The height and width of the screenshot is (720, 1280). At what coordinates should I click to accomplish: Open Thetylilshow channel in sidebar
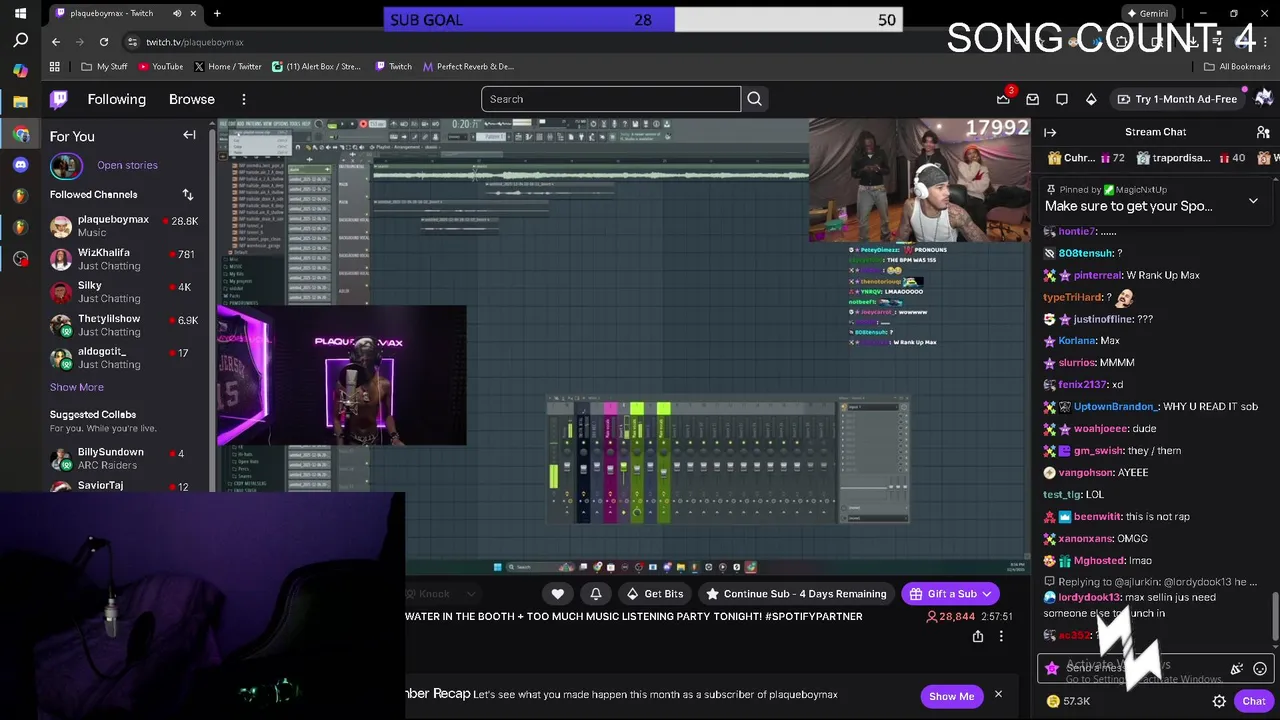point(124,325)
